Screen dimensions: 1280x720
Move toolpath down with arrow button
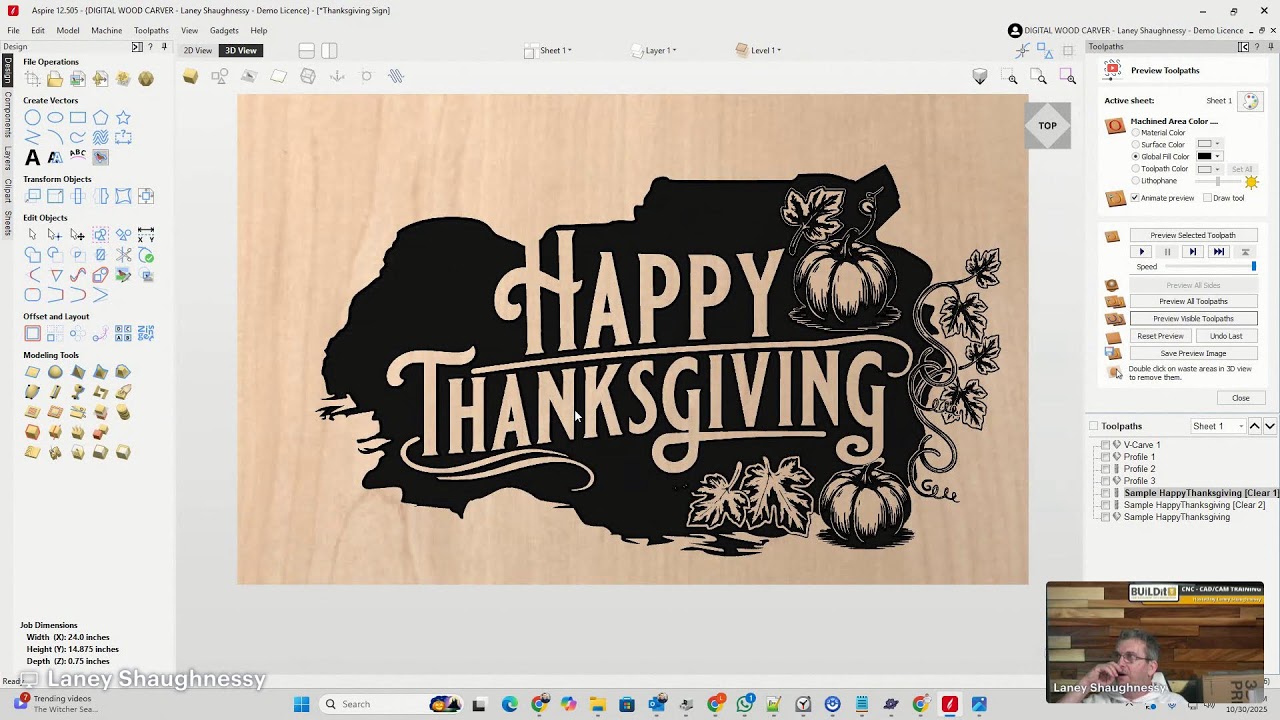(1270, 426)
